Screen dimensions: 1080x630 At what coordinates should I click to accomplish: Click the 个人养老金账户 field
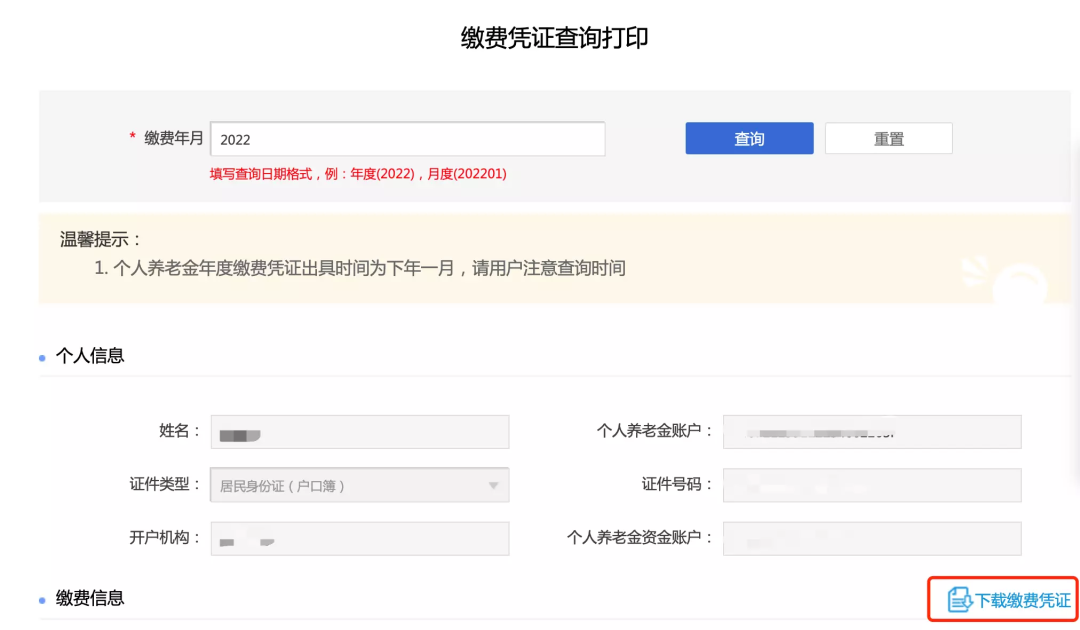(x=871, y=432)
